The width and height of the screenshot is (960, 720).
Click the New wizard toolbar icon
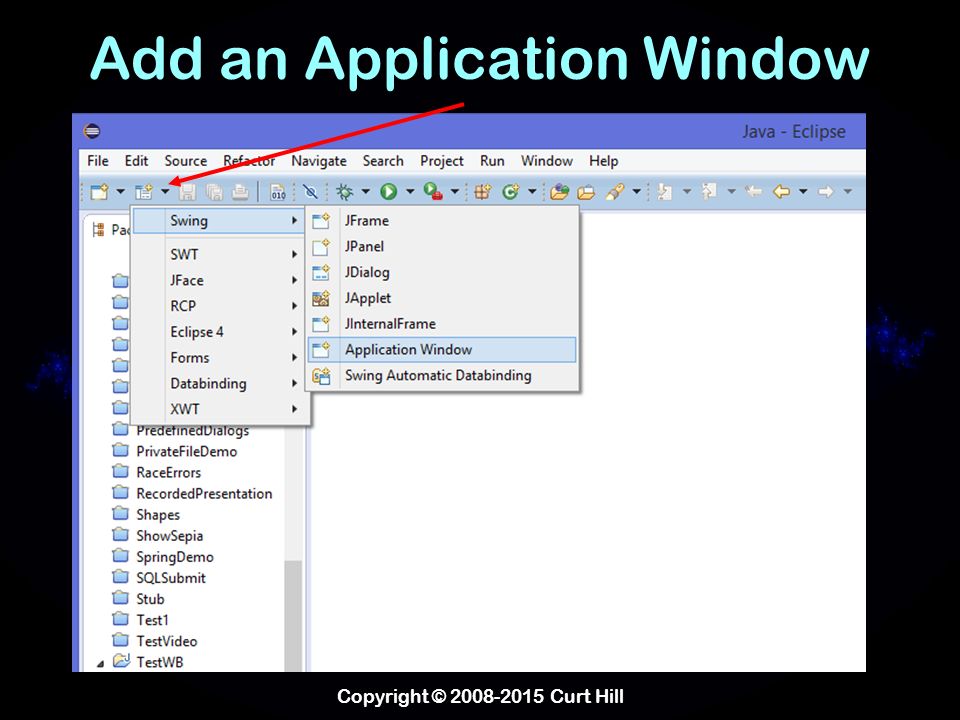(99, 192)
